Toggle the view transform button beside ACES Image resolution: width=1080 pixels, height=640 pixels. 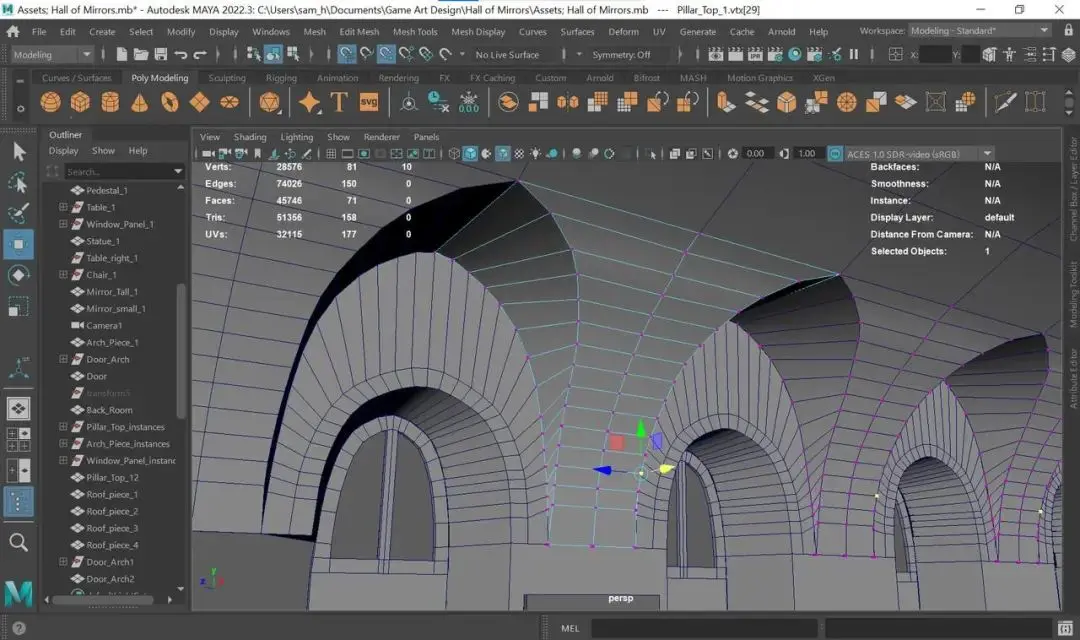tap(835, 154)
